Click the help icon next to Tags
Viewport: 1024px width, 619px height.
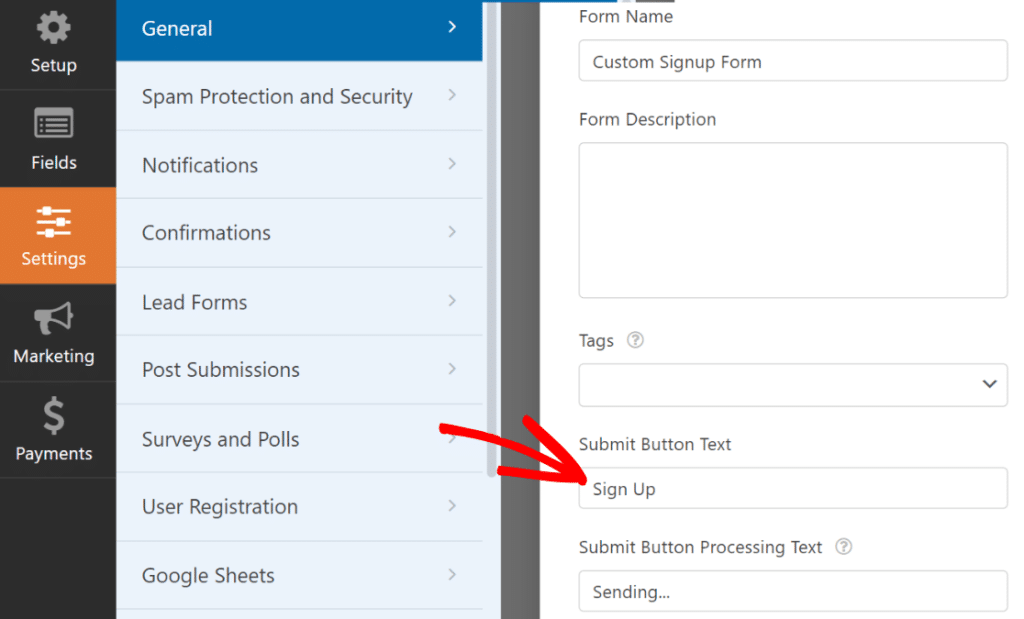coord(636,340)
